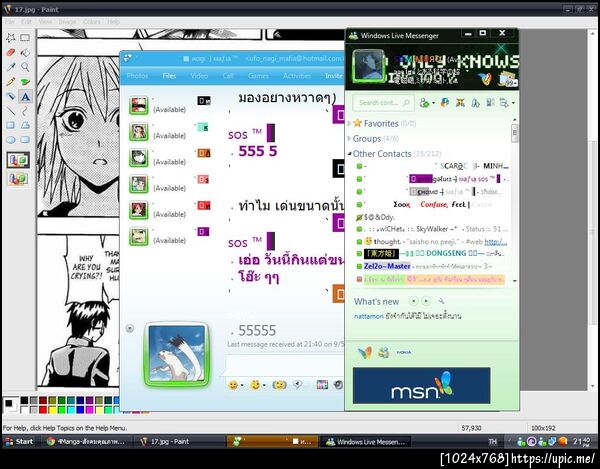Pick the red color swatch in Paint's palette
This screenshot has height=469, width=600.
(x=43, y=410)
